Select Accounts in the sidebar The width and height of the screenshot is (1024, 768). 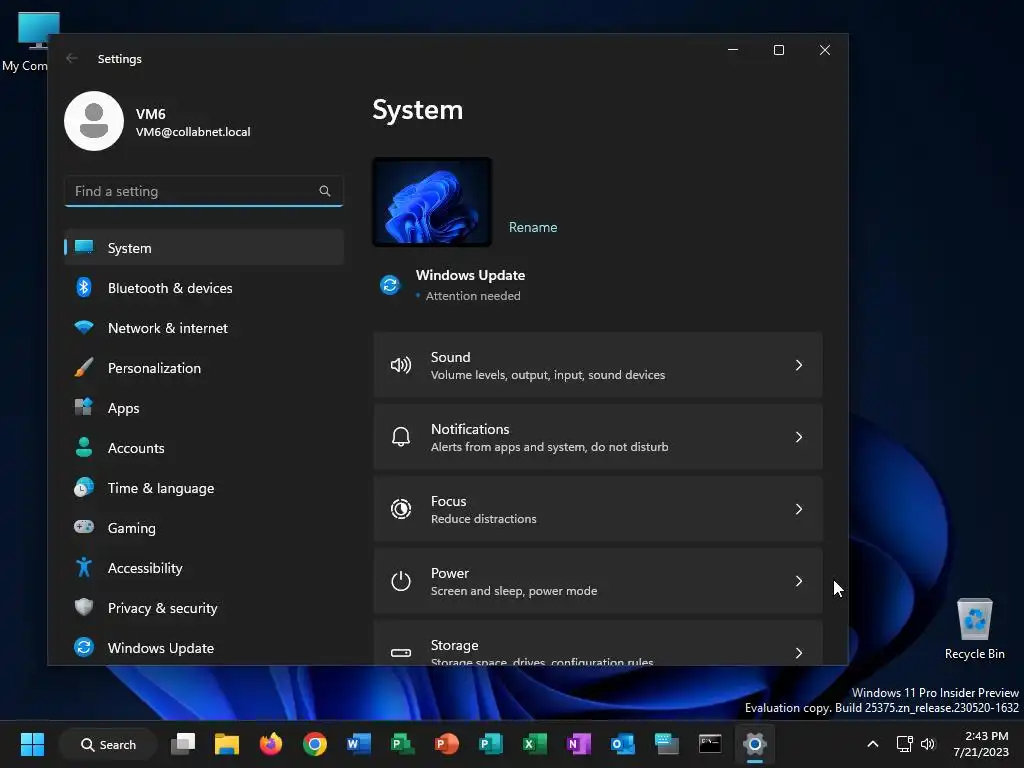click(x=204, y=448)
